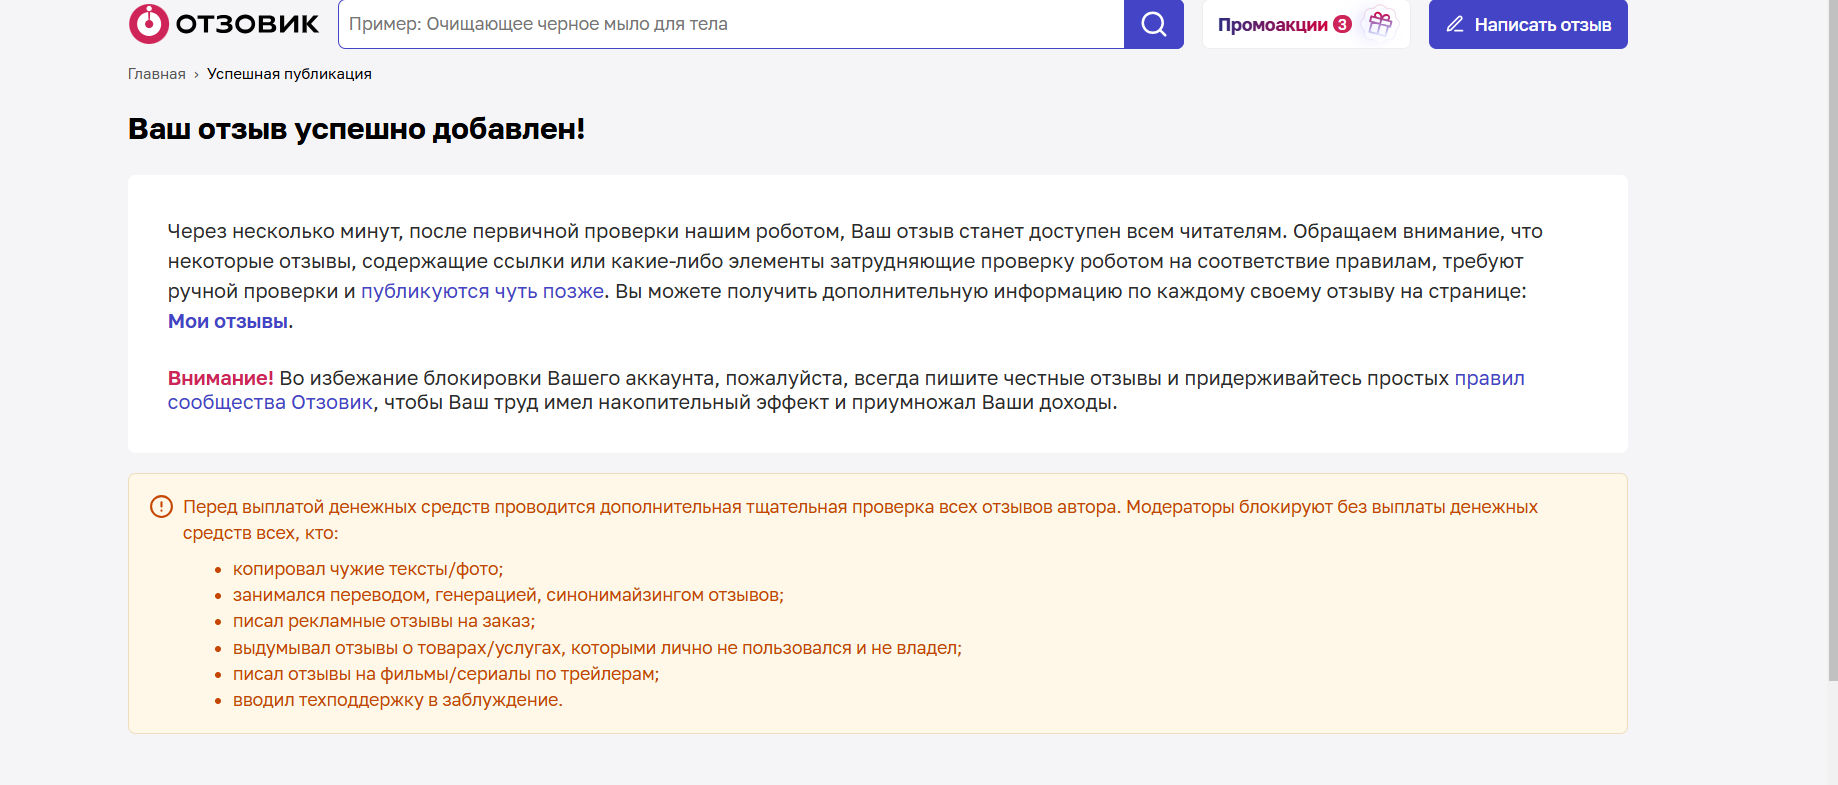
Task: Follow the правил сообщества Отзовик link
Action: (270, 402)
